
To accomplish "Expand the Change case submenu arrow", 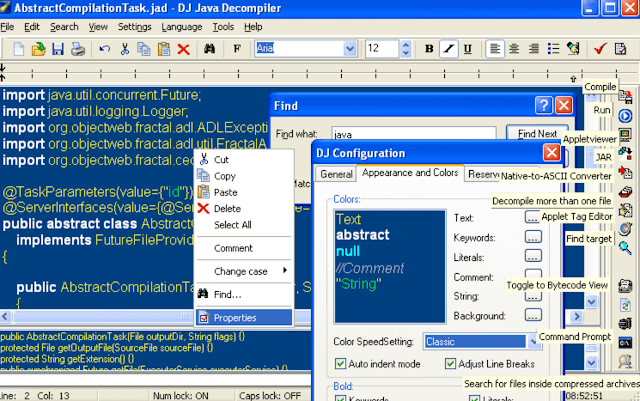I will [x=284, y=271].
